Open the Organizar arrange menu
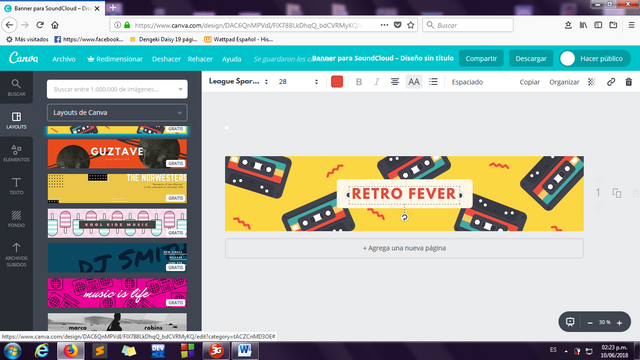 point(564,82)
